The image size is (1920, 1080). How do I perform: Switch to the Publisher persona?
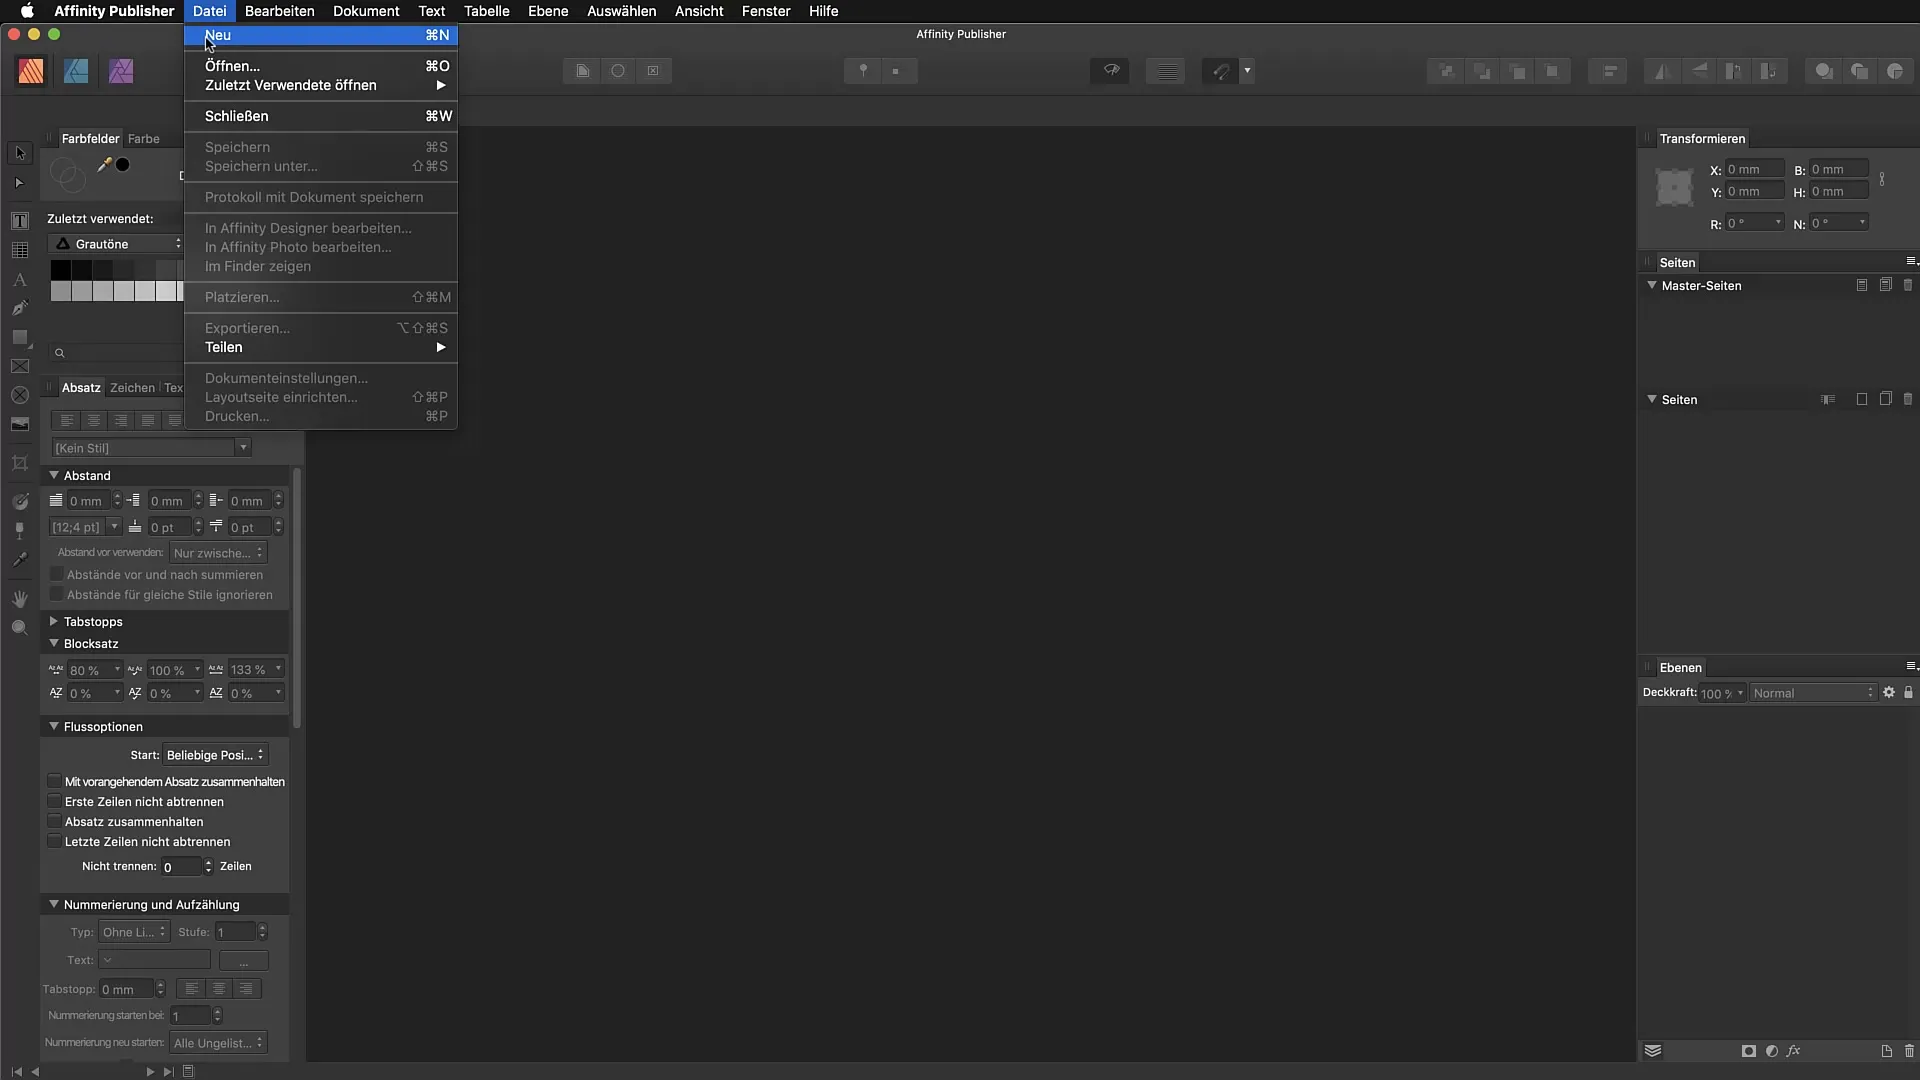31,71
